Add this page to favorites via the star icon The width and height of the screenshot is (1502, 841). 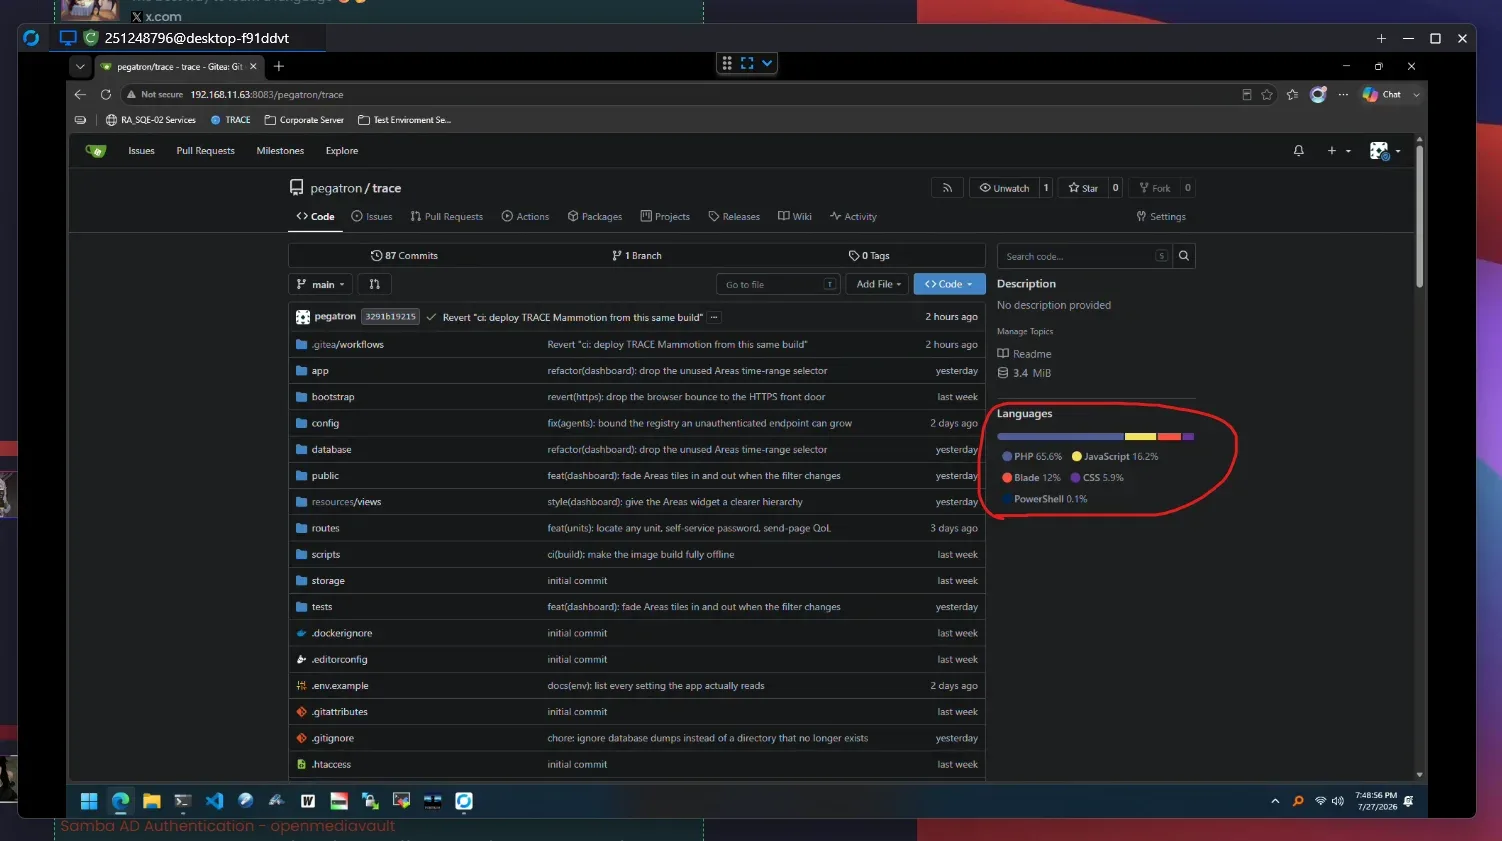point(1267,95)
